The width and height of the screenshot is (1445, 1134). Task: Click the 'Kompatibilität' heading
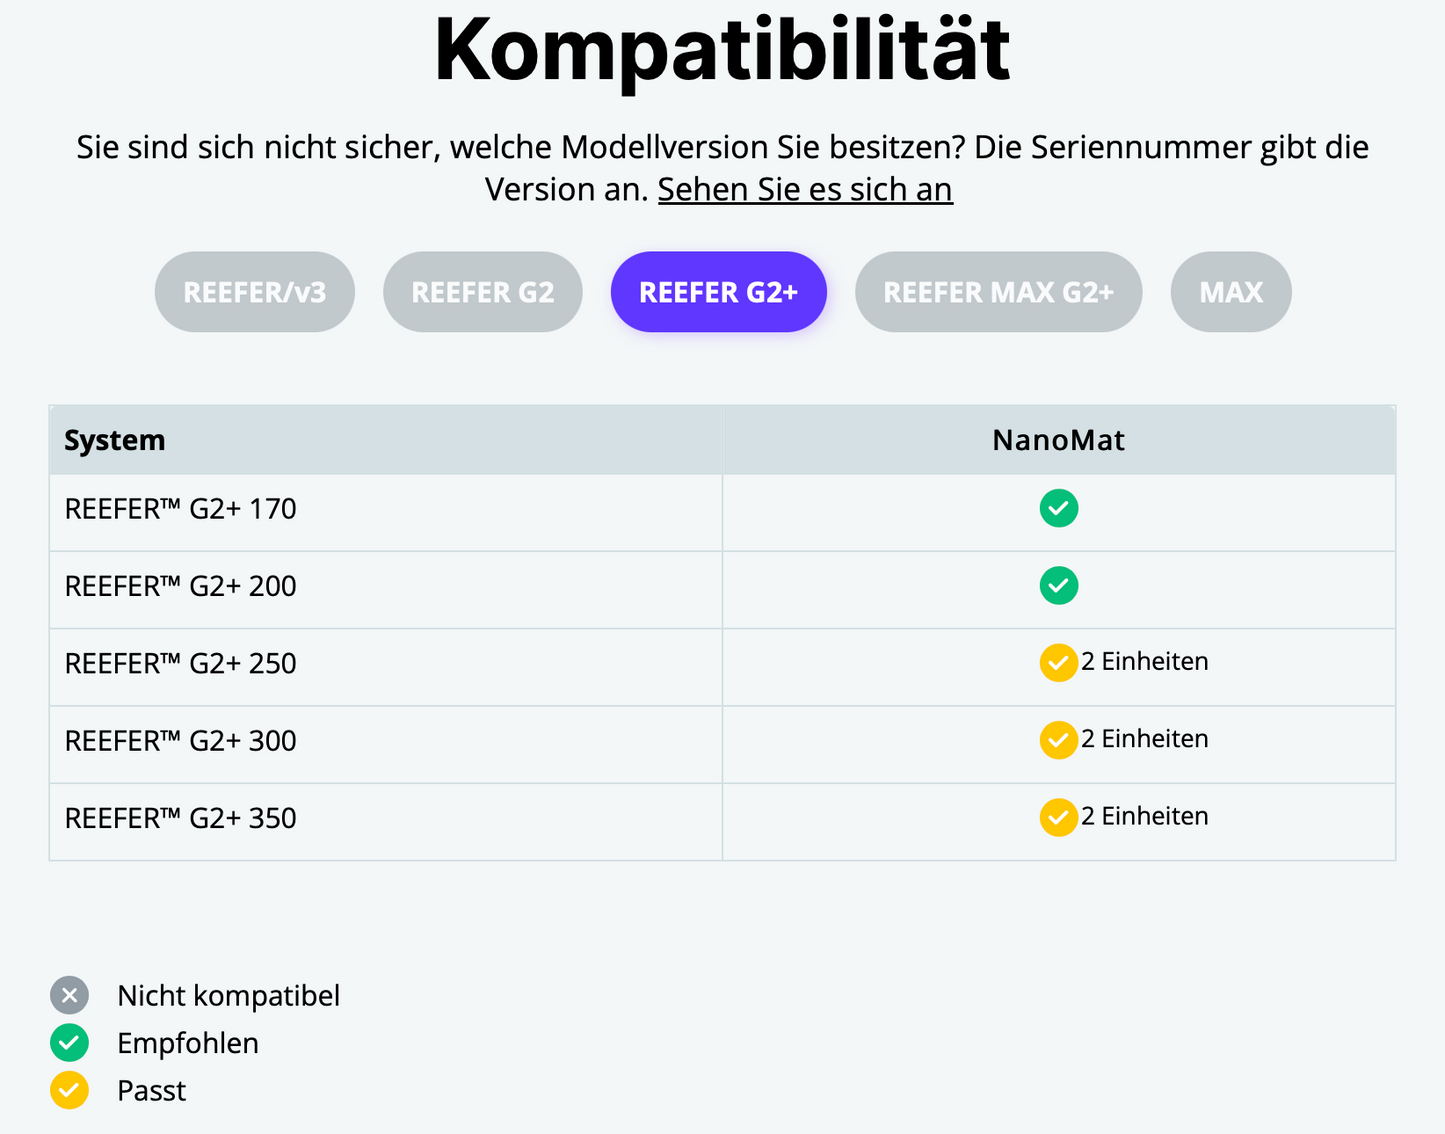tap(722, 50)
